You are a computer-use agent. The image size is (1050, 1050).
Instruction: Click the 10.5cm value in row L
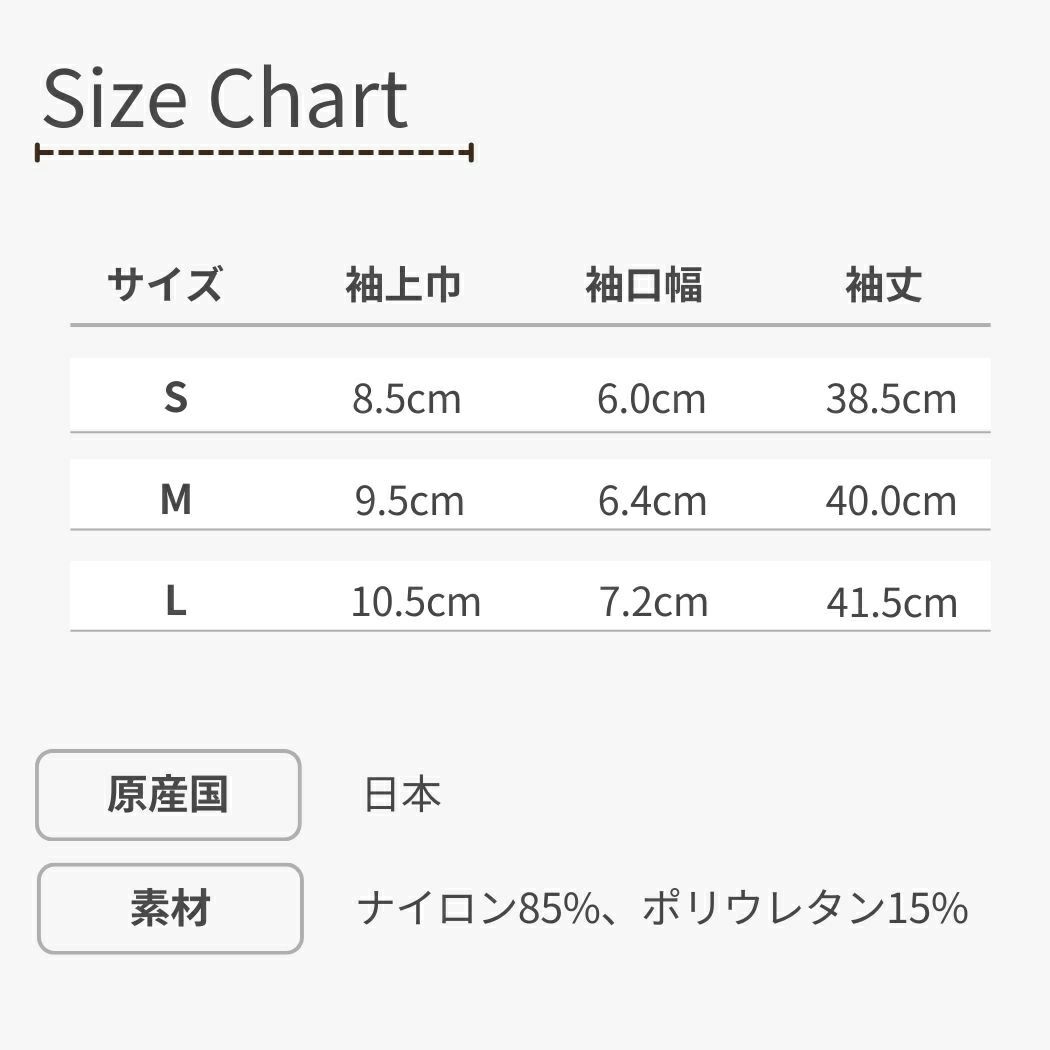click(415, 602)
